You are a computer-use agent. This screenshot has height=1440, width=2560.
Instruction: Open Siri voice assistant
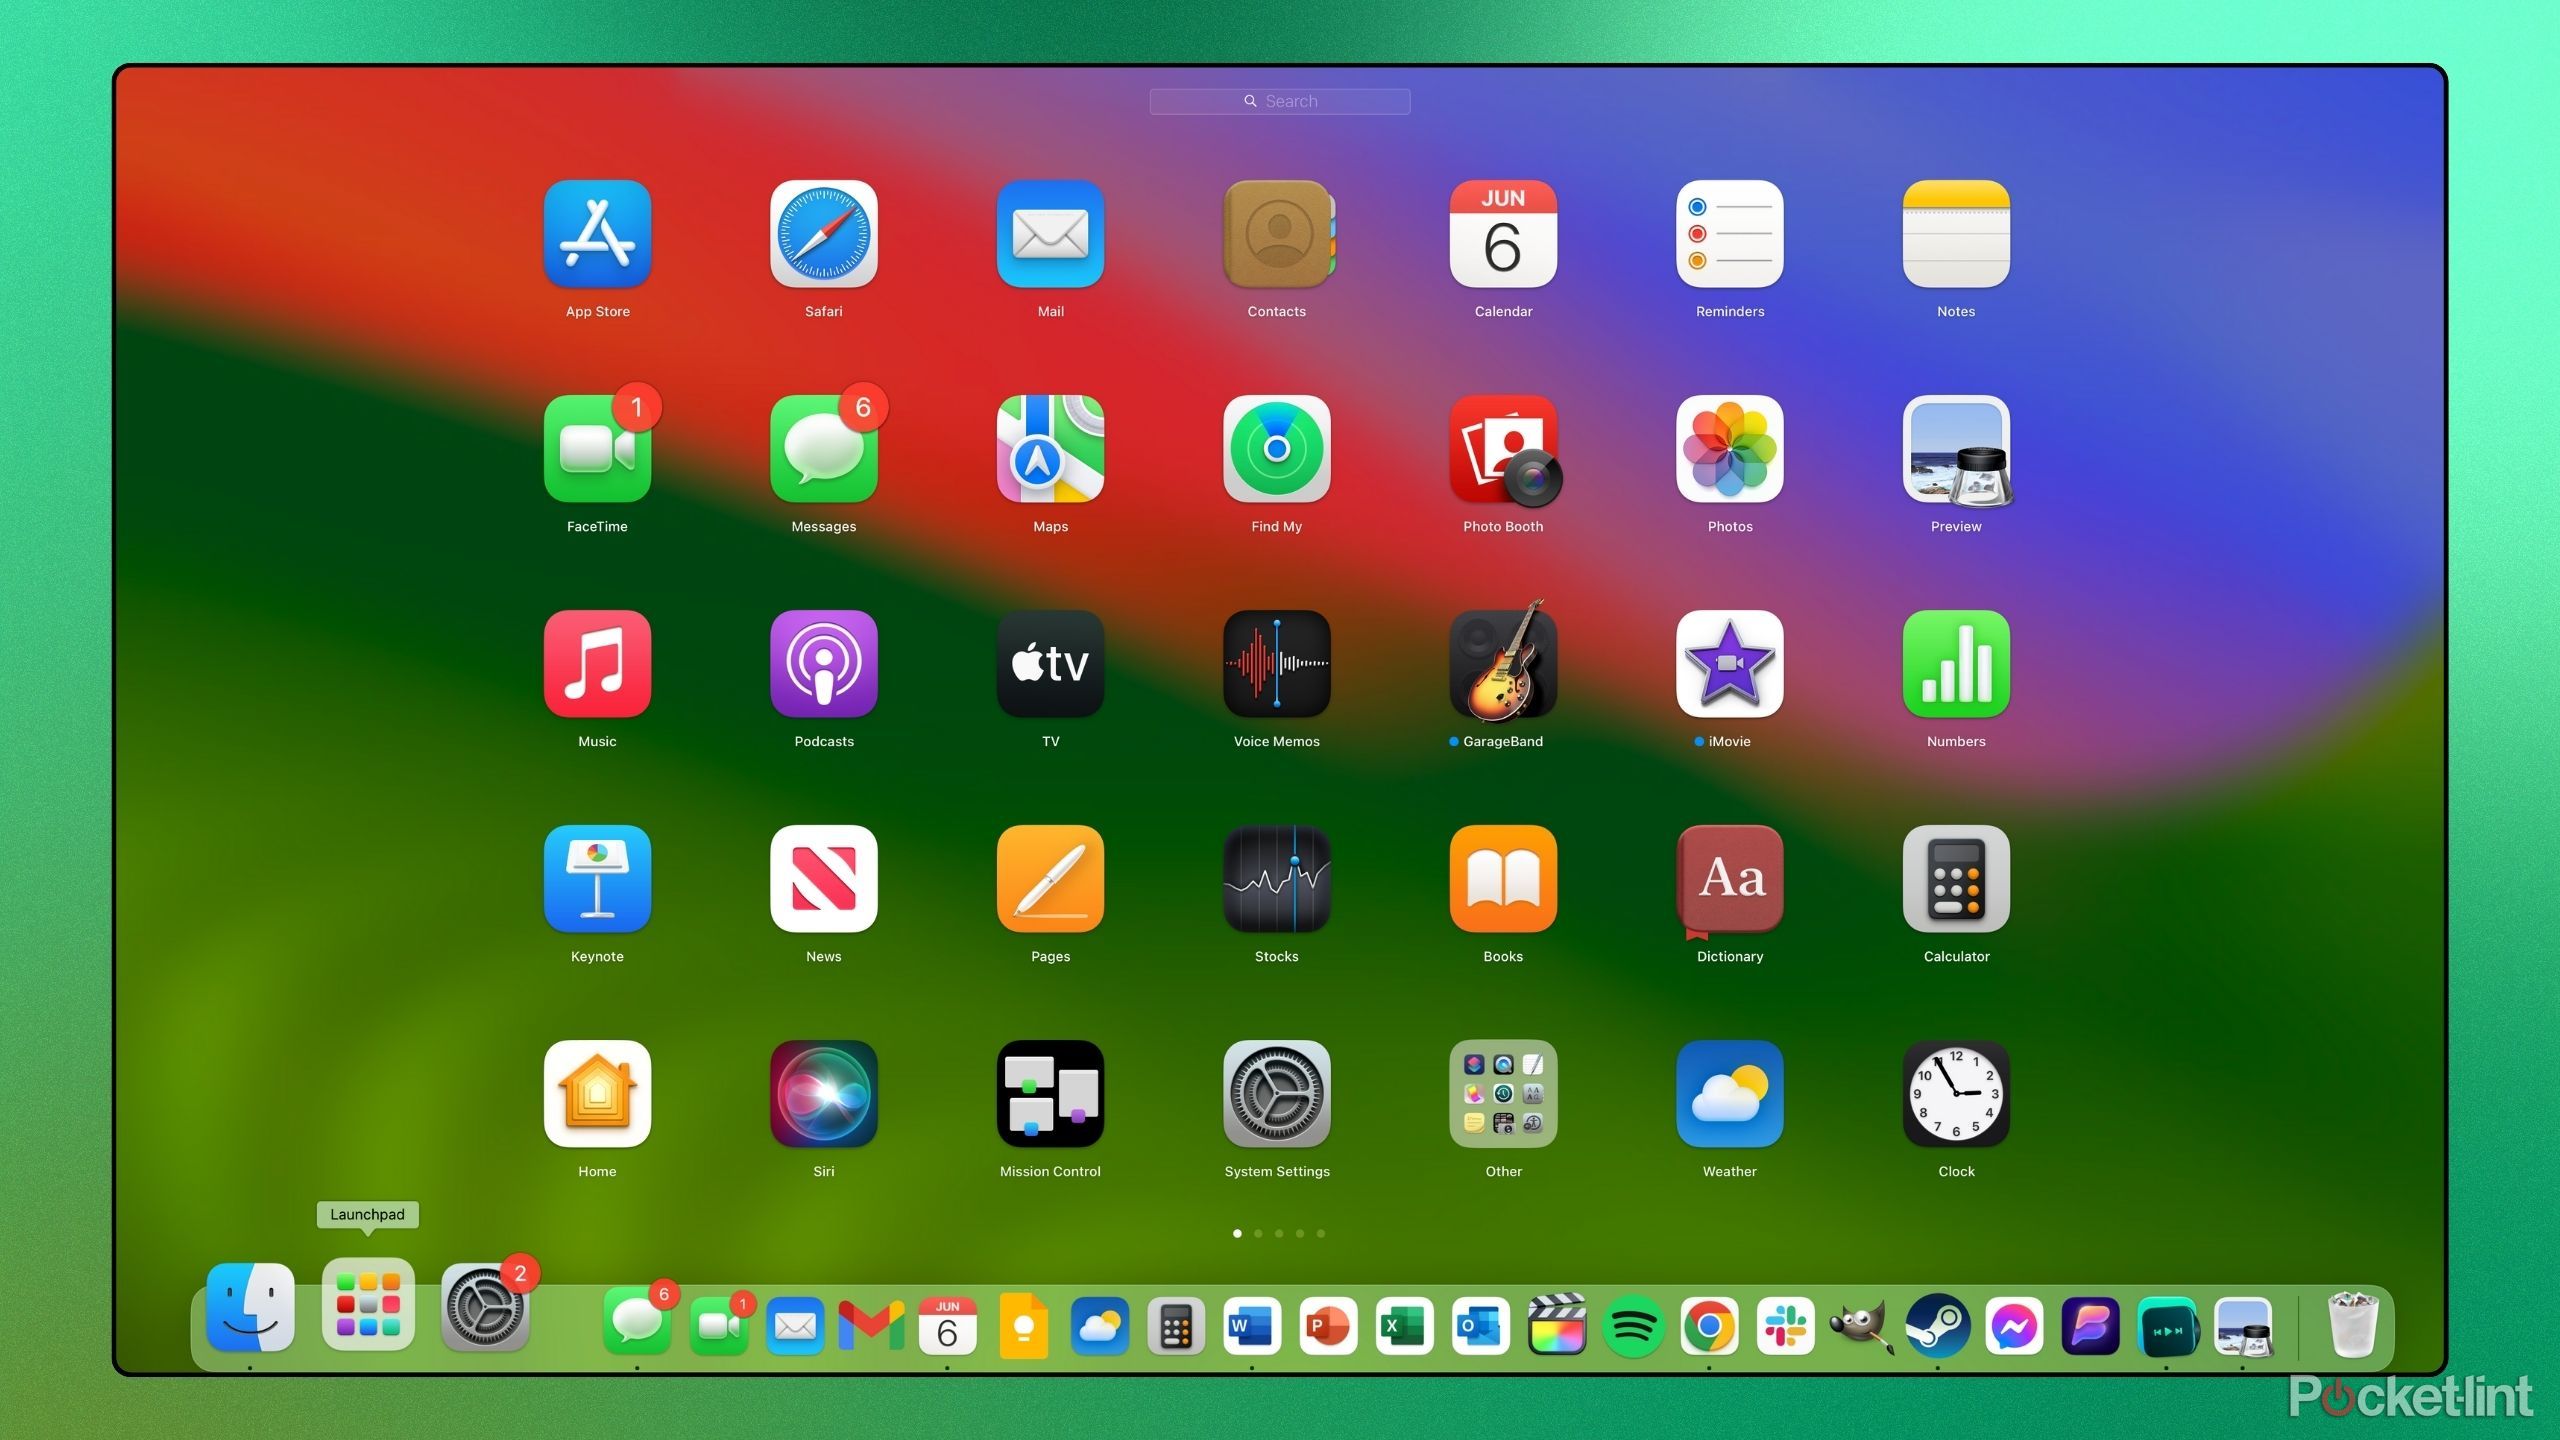pyautogui.click(x=823, y=1097)
